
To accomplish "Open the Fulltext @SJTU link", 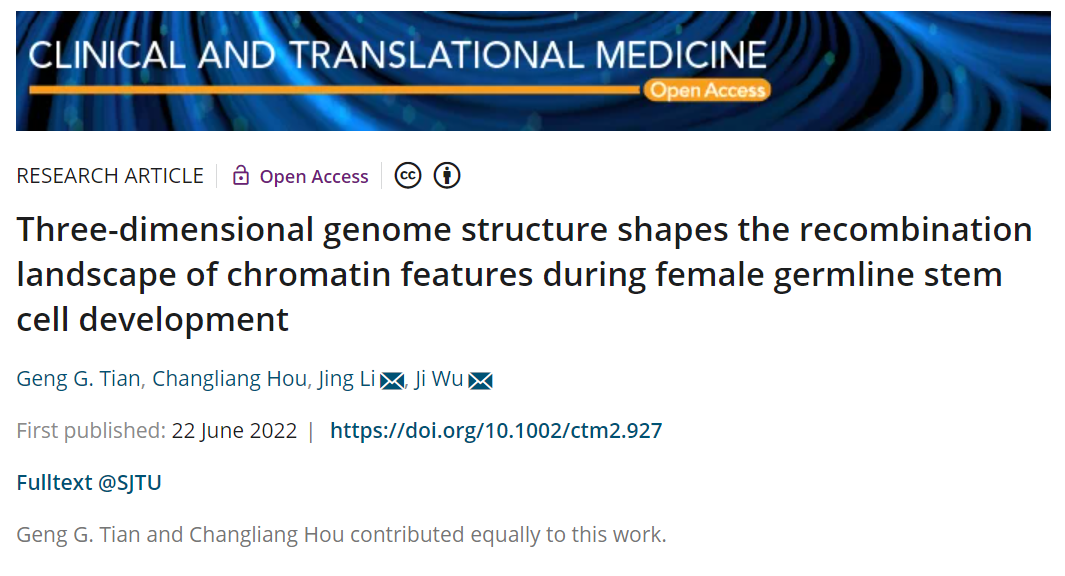I will pos(89,482).
